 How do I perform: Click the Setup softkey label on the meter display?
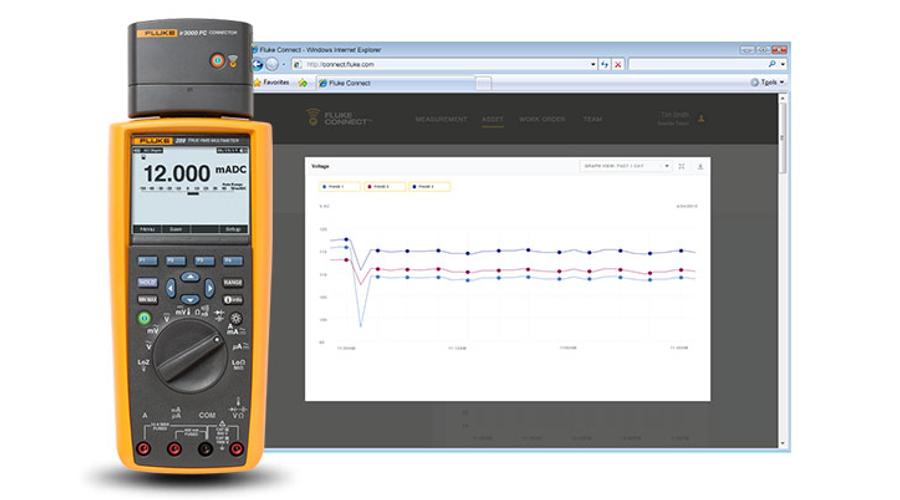click(232, 229)
